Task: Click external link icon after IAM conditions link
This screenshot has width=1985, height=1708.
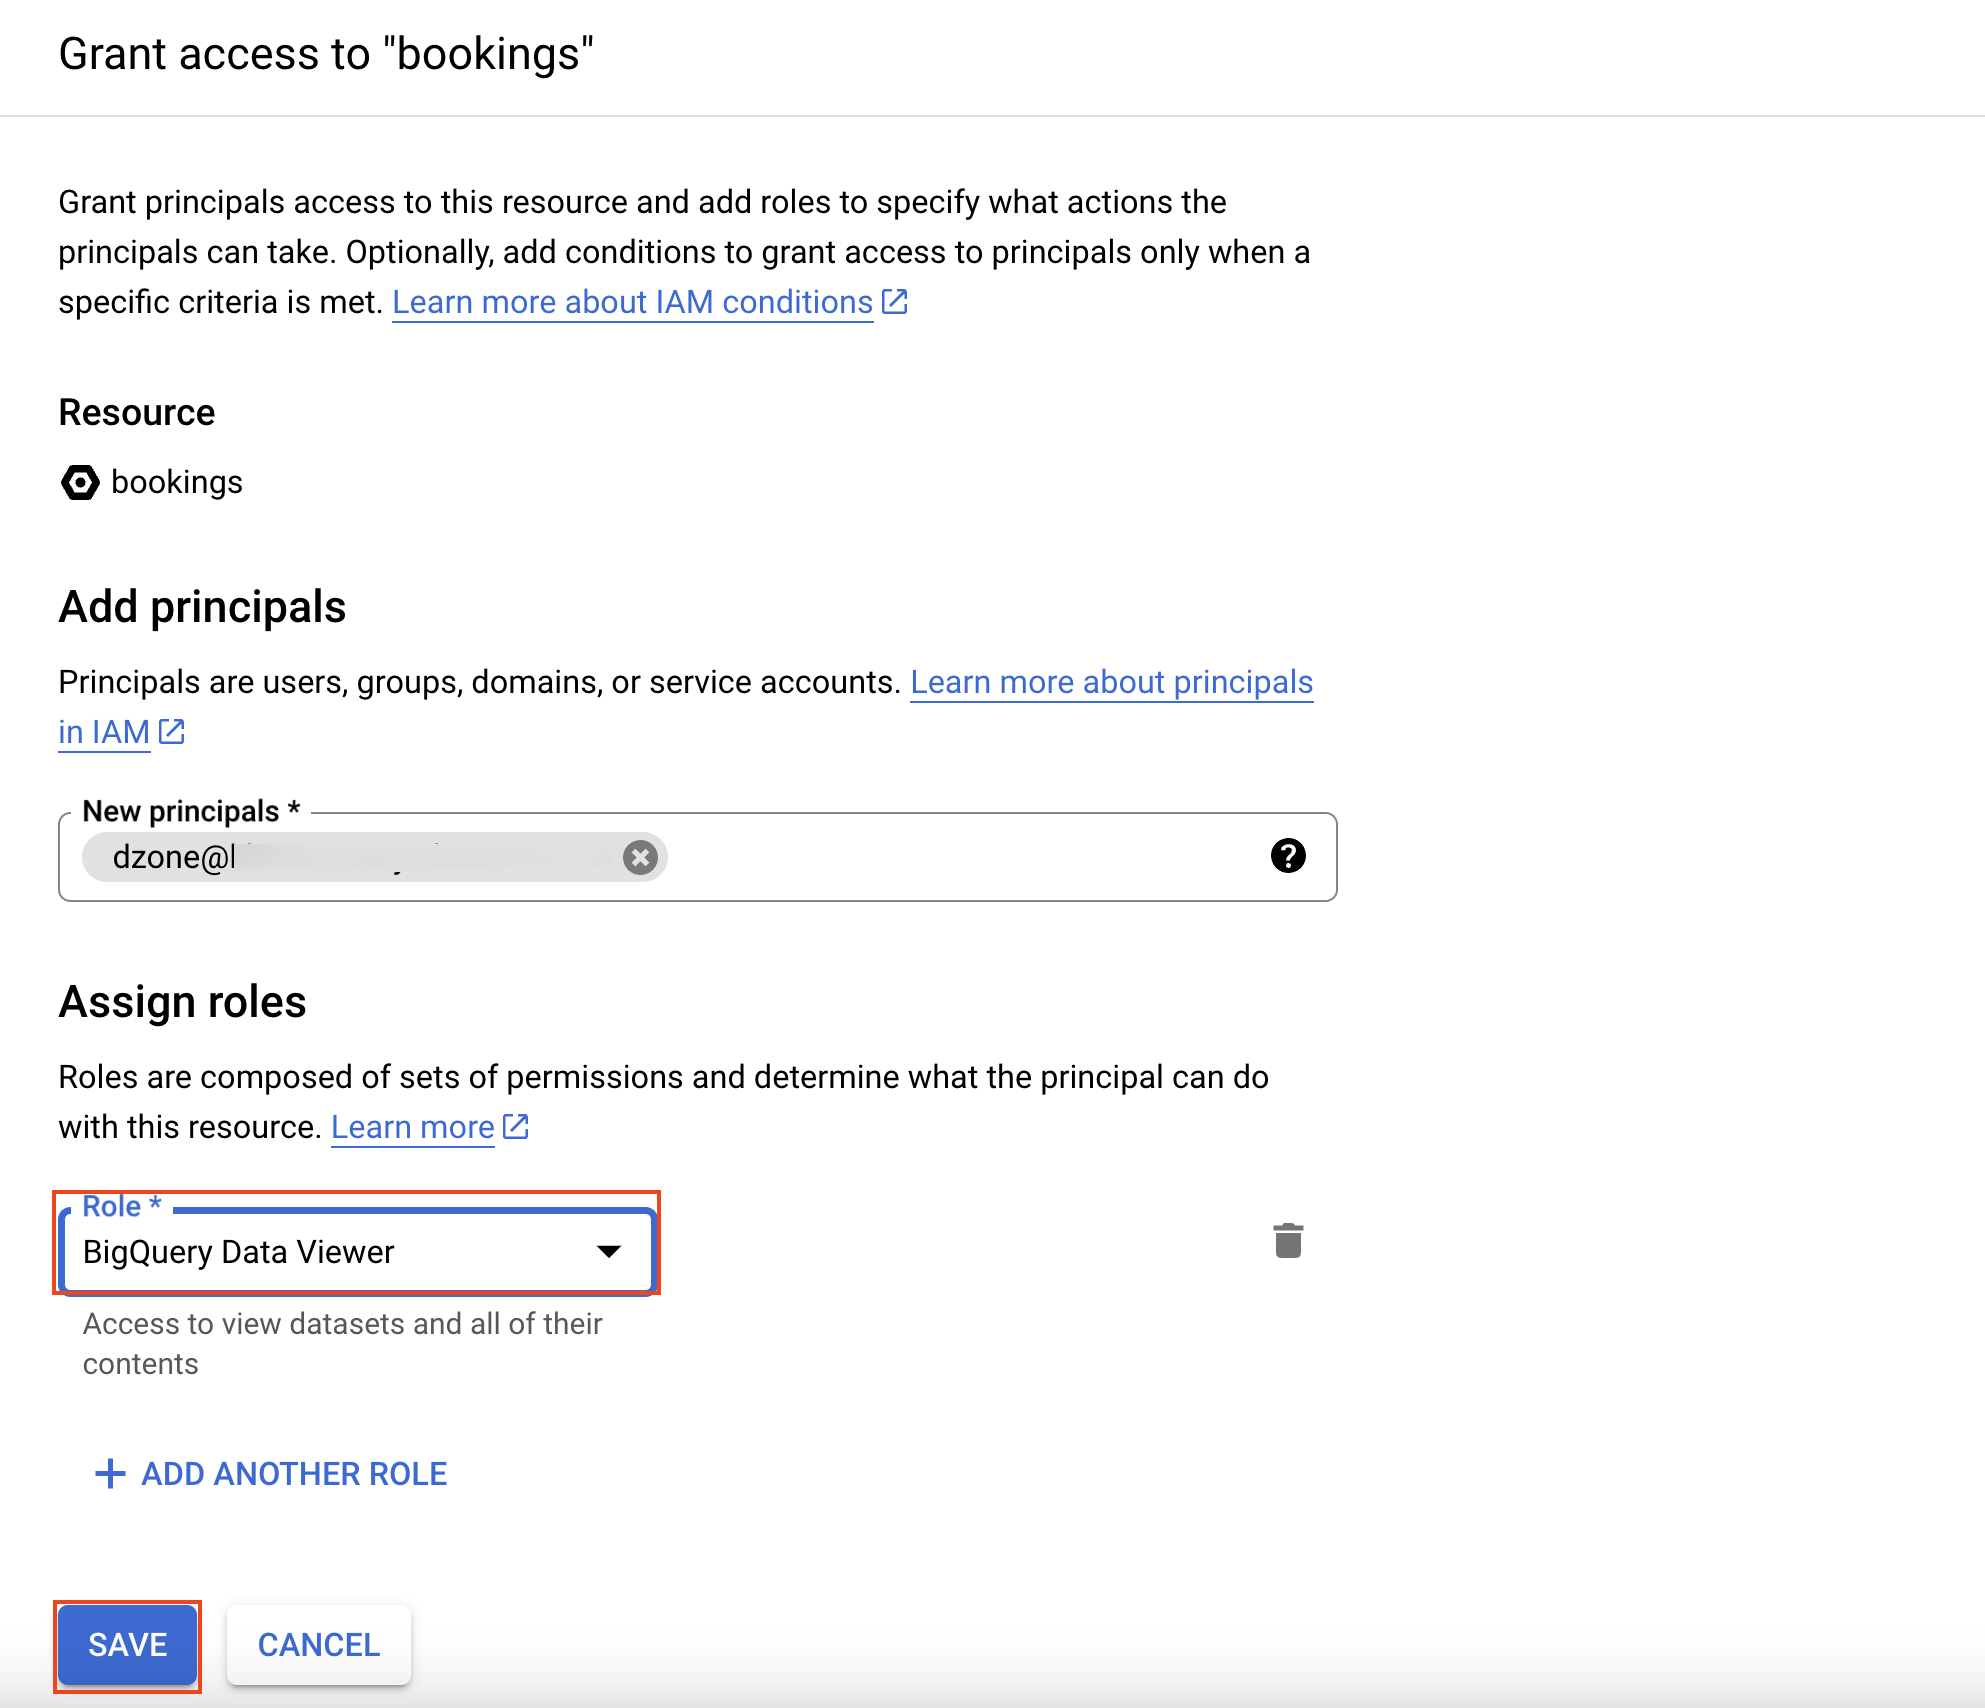Action: 895,300
